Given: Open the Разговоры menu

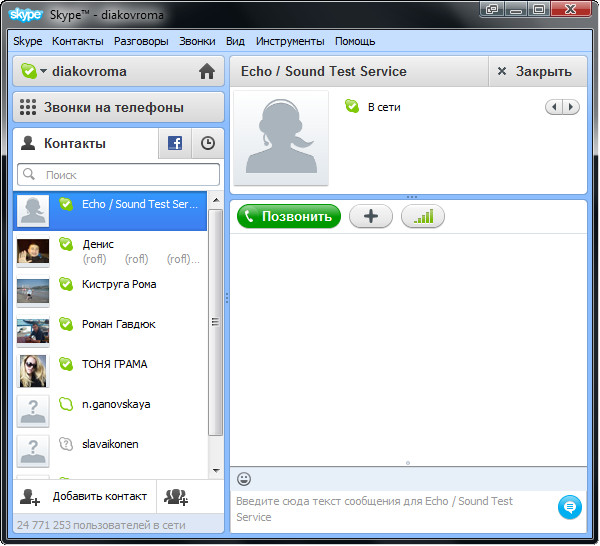Looking at the screenshot, I should pyautogui.click(x=141, y=41).
